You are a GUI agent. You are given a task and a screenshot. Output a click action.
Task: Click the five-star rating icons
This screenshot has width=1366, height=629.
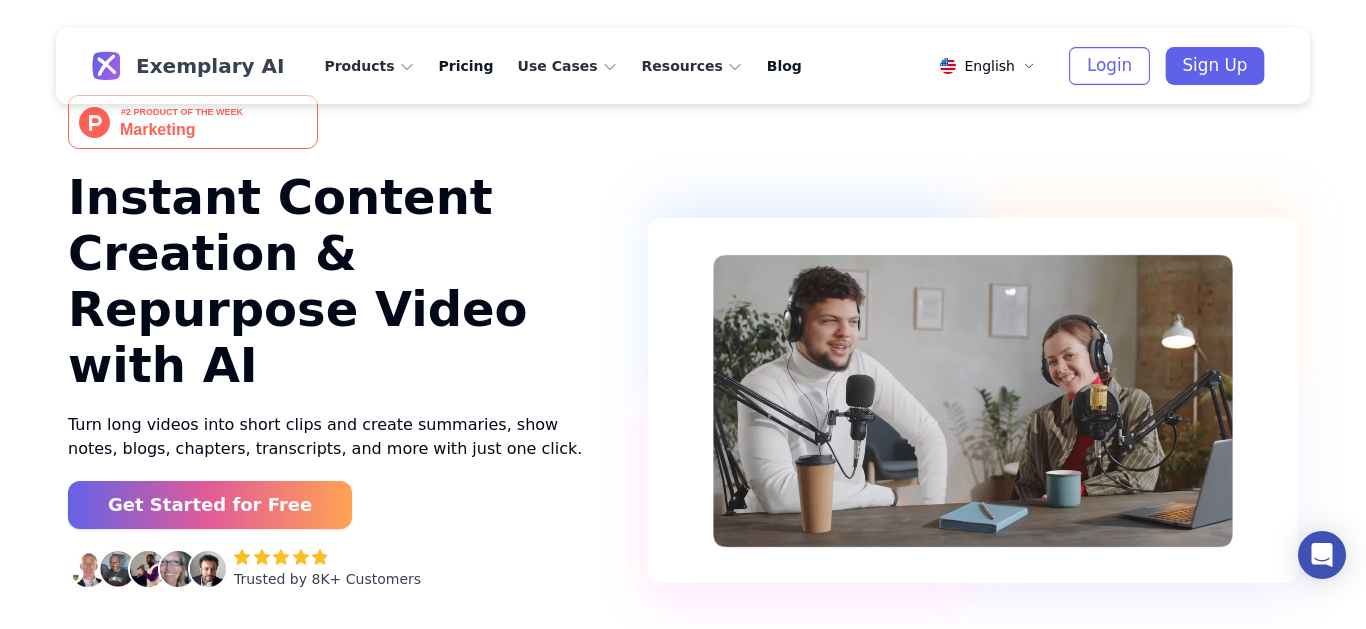pyautogui.click(x=281, y=557)
